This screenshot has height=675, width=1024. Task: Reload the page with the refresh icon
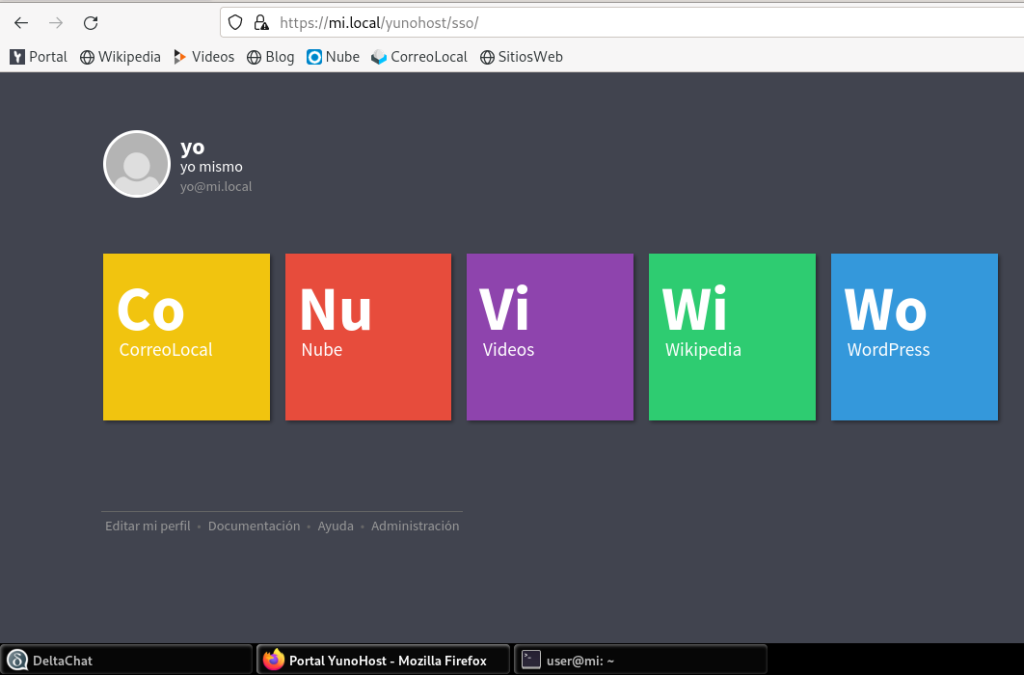click(91, 23)
